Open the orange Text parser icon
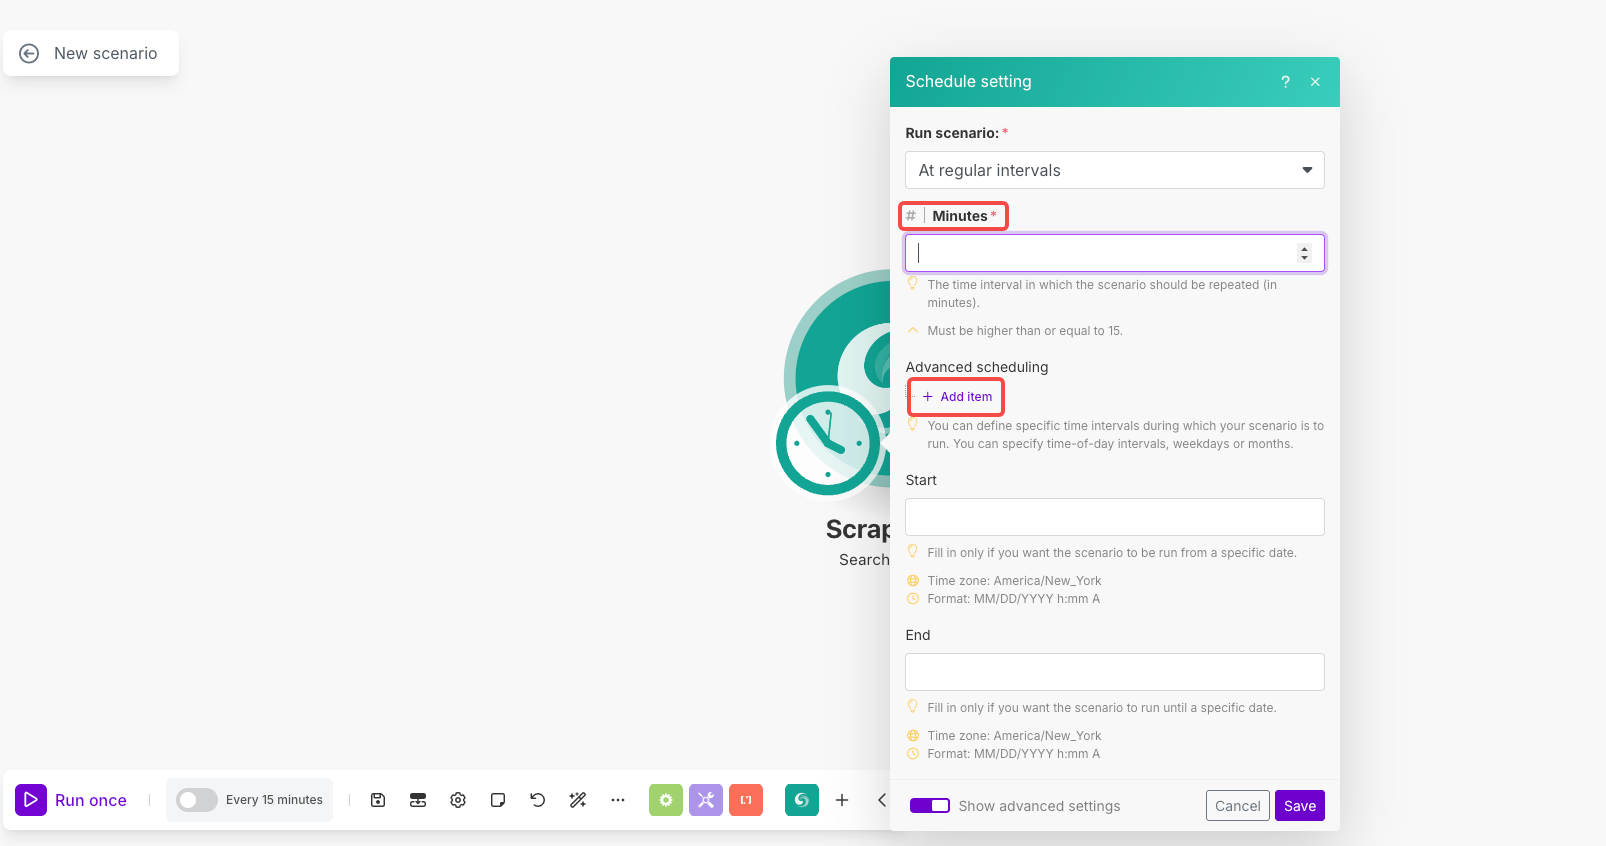Viewport: 1606px width, 846px height. [746, 800]
